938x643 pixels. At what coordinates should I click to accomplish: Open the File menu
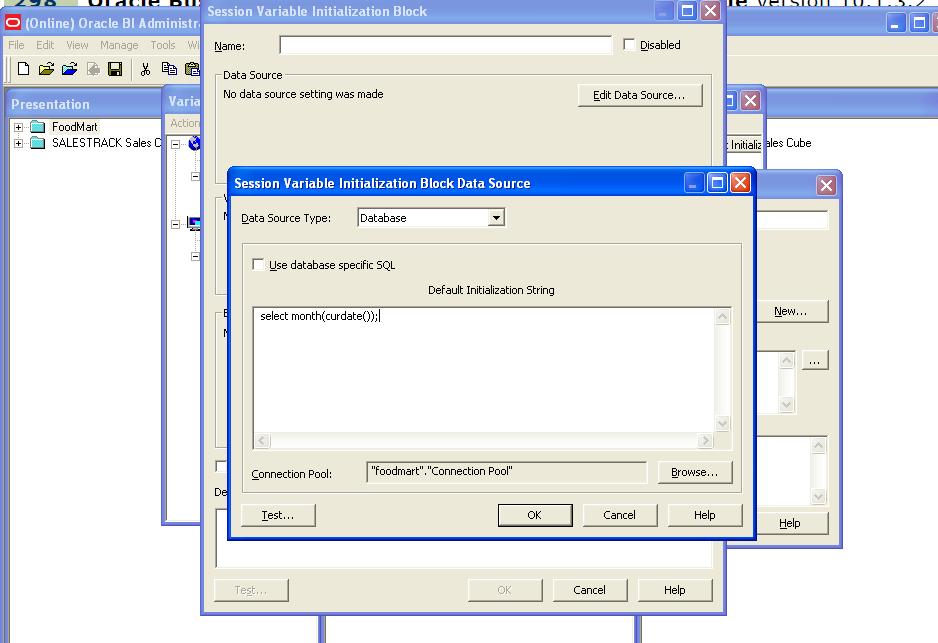16,45
